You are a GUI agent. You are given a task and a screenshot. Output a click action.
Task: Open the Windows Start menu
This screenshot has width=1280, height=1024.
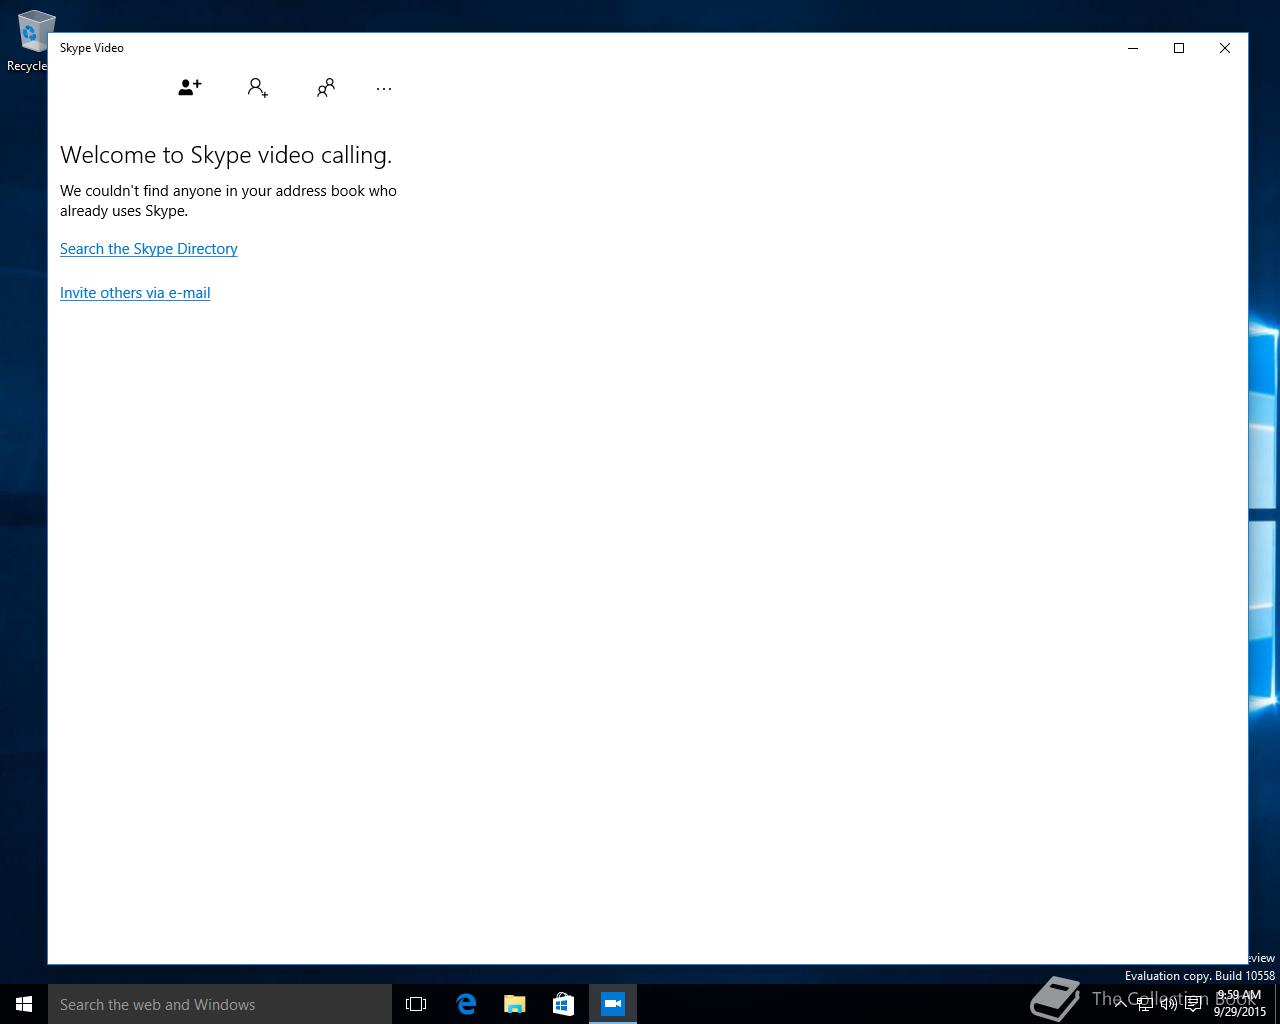[x=24, y=1004]
